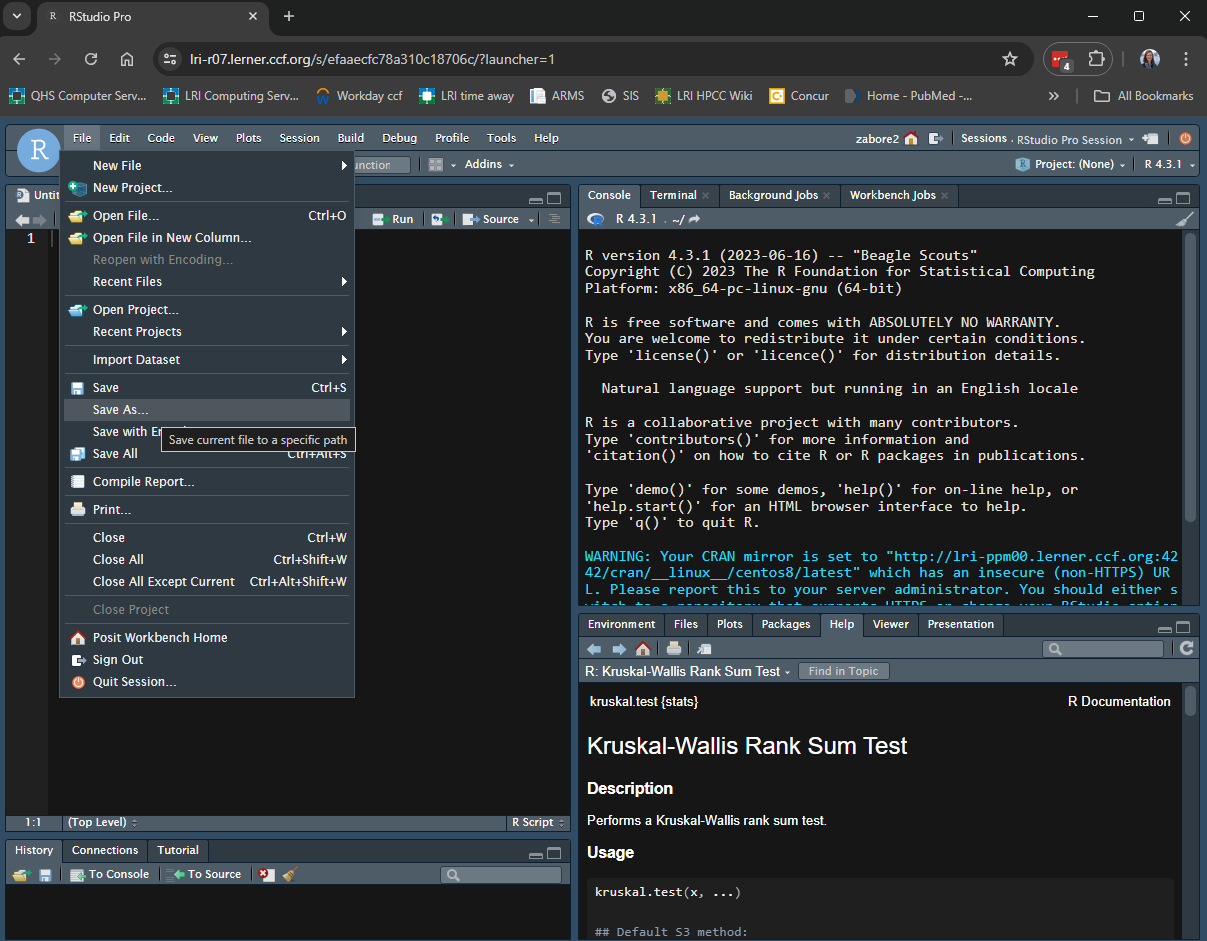Minimize the Help pane
Viewport: 1207px width, 941px height.
(1164, 628)
